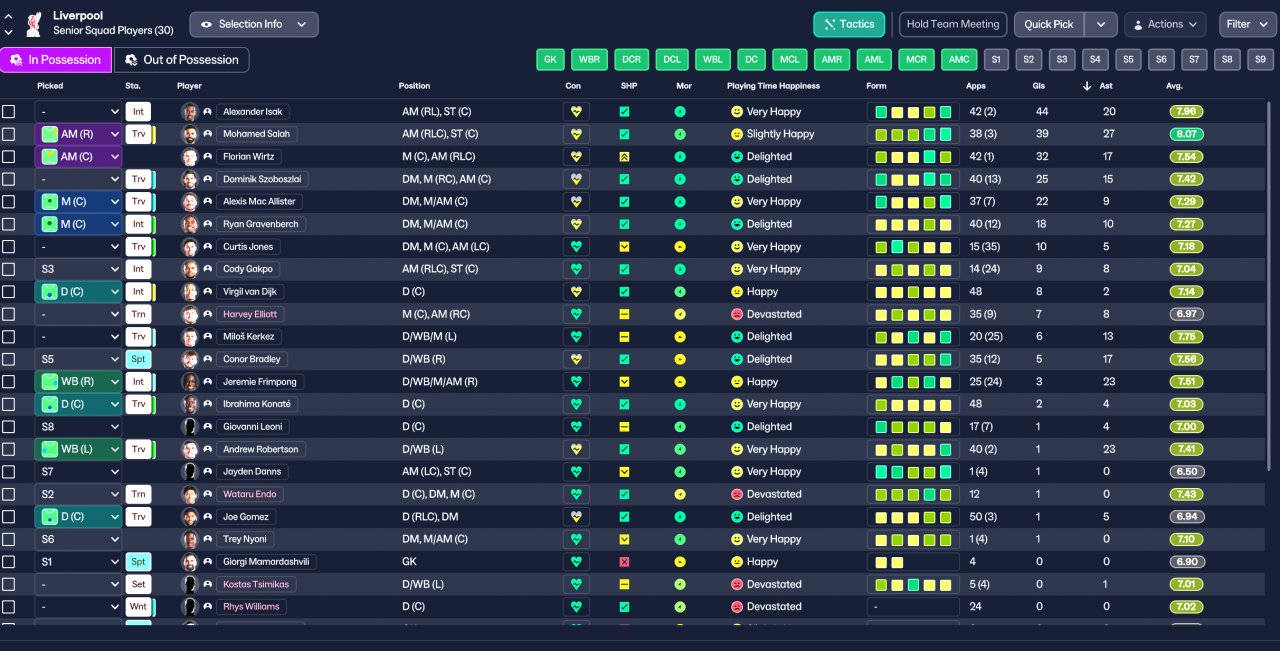Image resolution: width=1280 pixels, height=651 pixels.
Task: Tick the checkbox for Virgil van Dijk
Action: (x=9, y=292)
